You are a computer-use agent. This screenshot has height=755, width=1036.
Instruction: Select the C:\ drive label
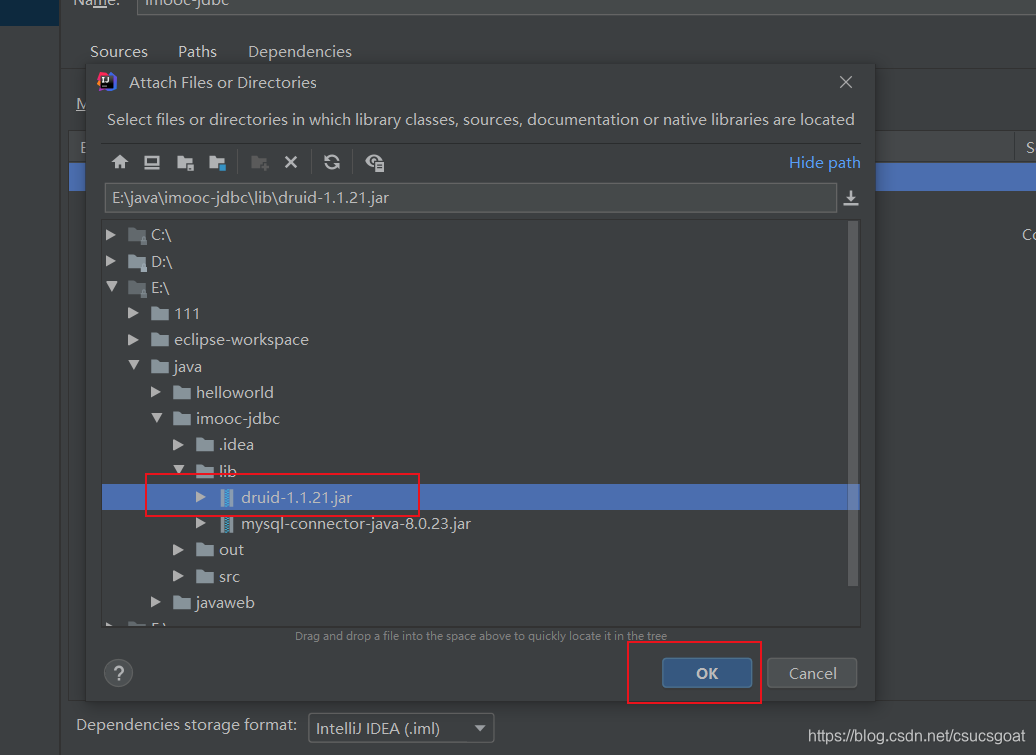(161, 235)
